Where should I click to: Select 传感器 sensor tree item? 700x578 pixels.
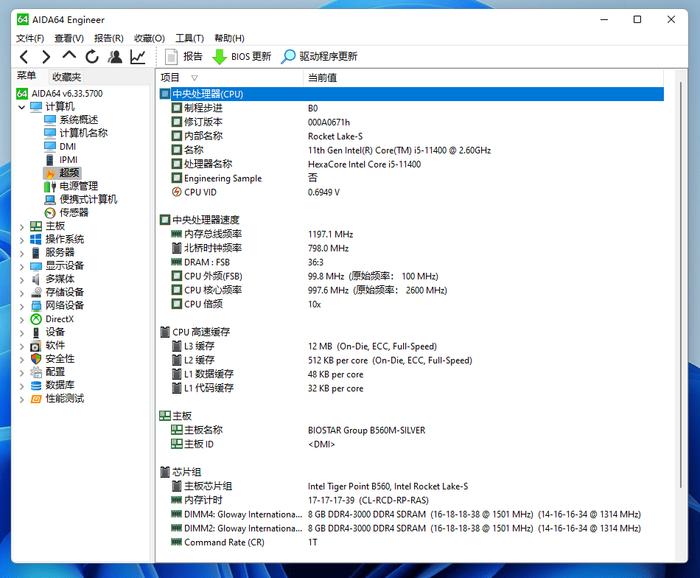67,212
